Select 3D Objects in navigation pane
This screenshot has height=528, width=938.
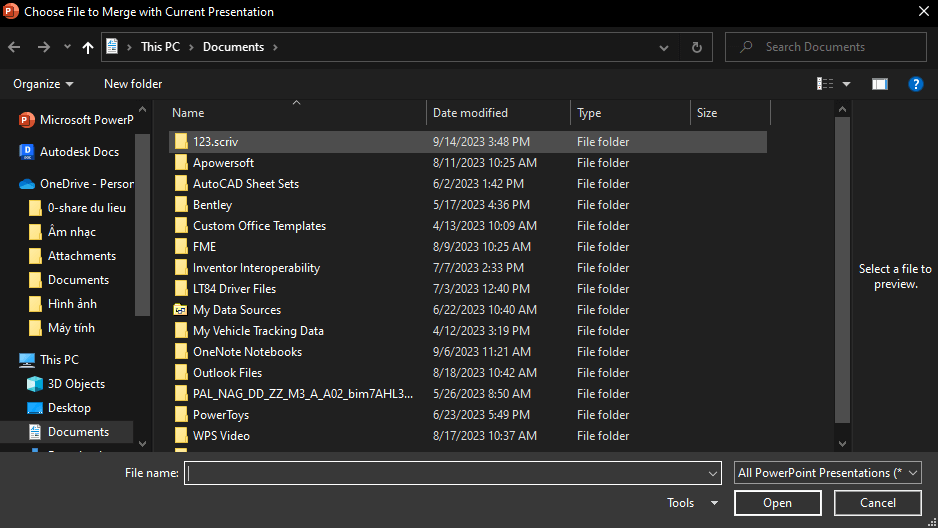(76, 384)
